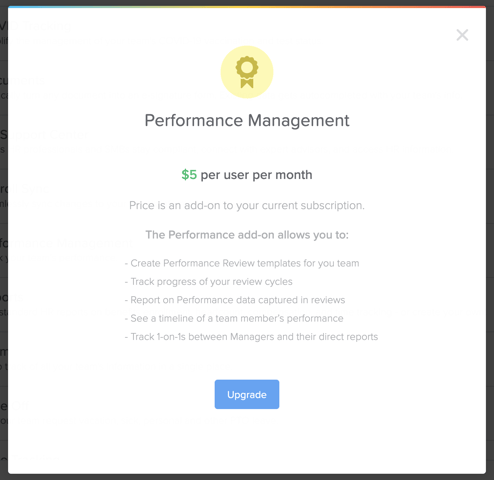Close the Performance Management dialog with X
The width and height of the screenshot is (494, 480).
coord(462,35)
